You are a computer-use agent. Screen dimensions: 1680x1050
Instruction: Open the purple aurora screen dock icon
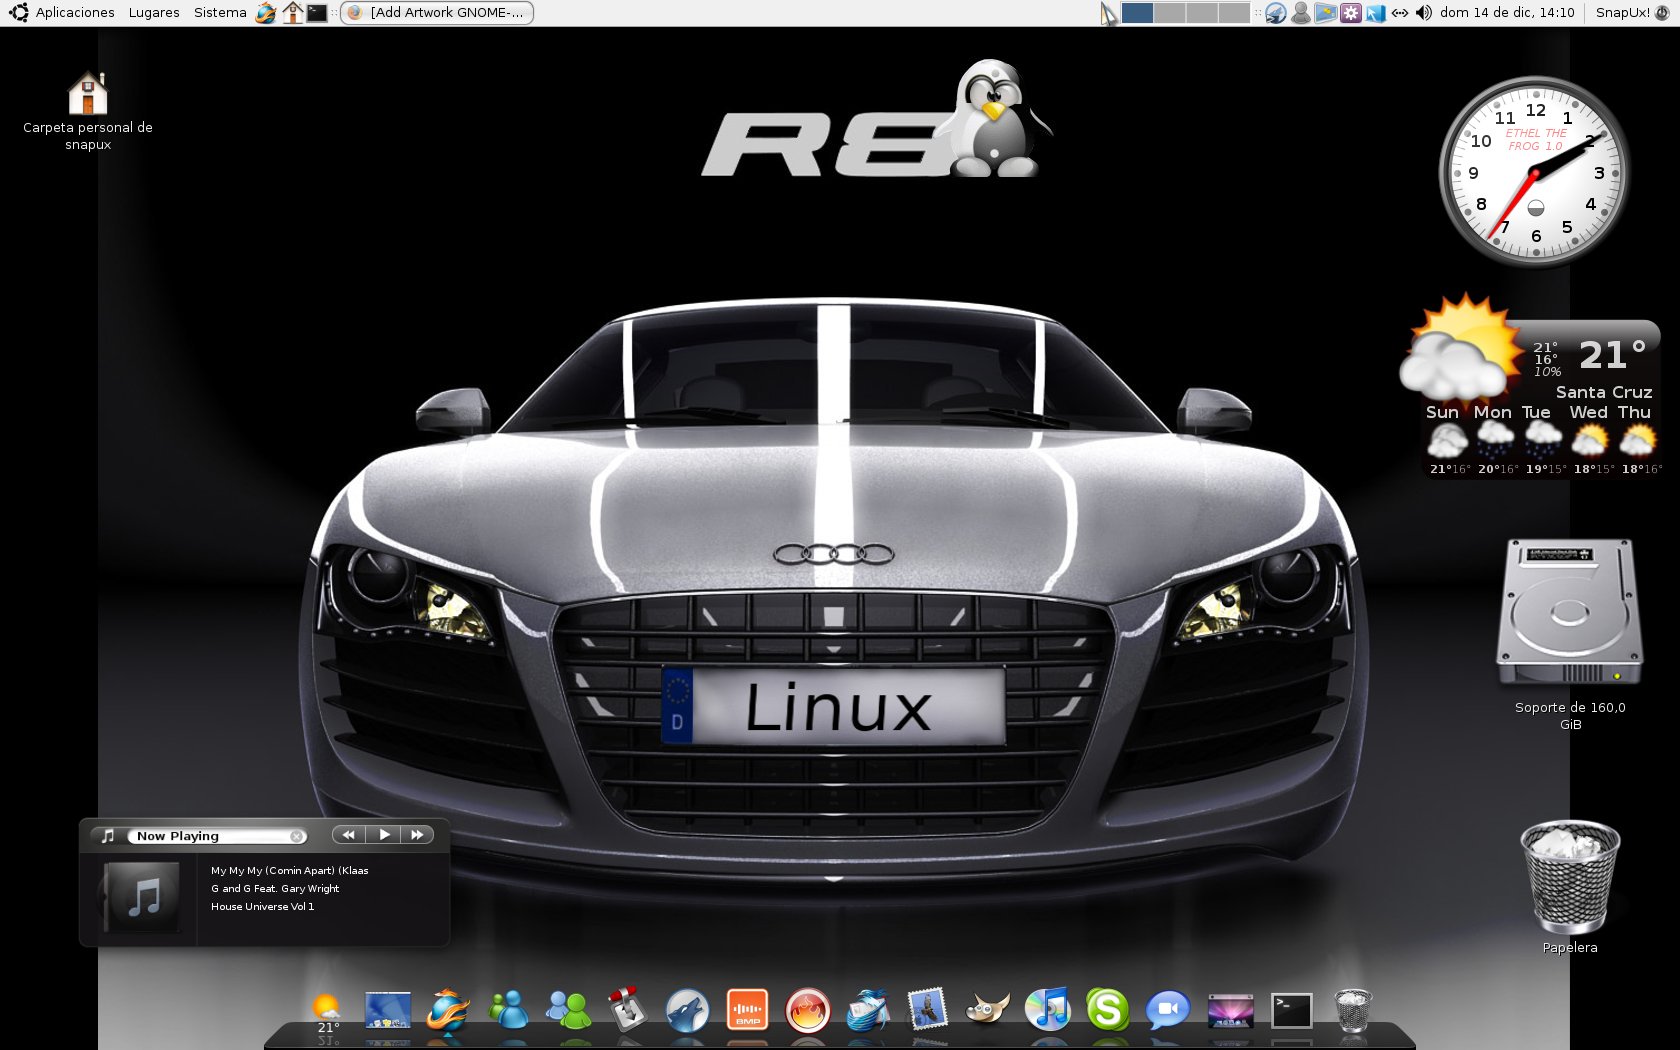pyautogui.click(x=1231, y=1011)
